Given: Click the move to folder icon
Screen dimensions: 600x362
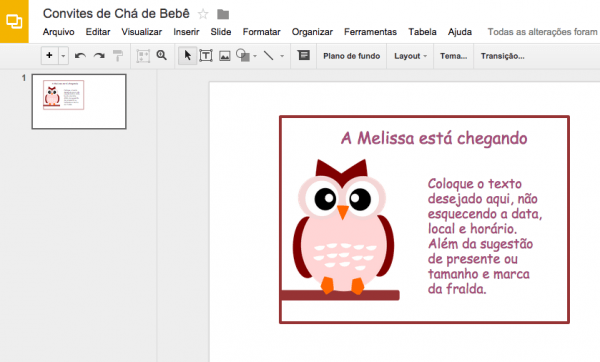Looking at the screenshot, I should tap(223, 15).
